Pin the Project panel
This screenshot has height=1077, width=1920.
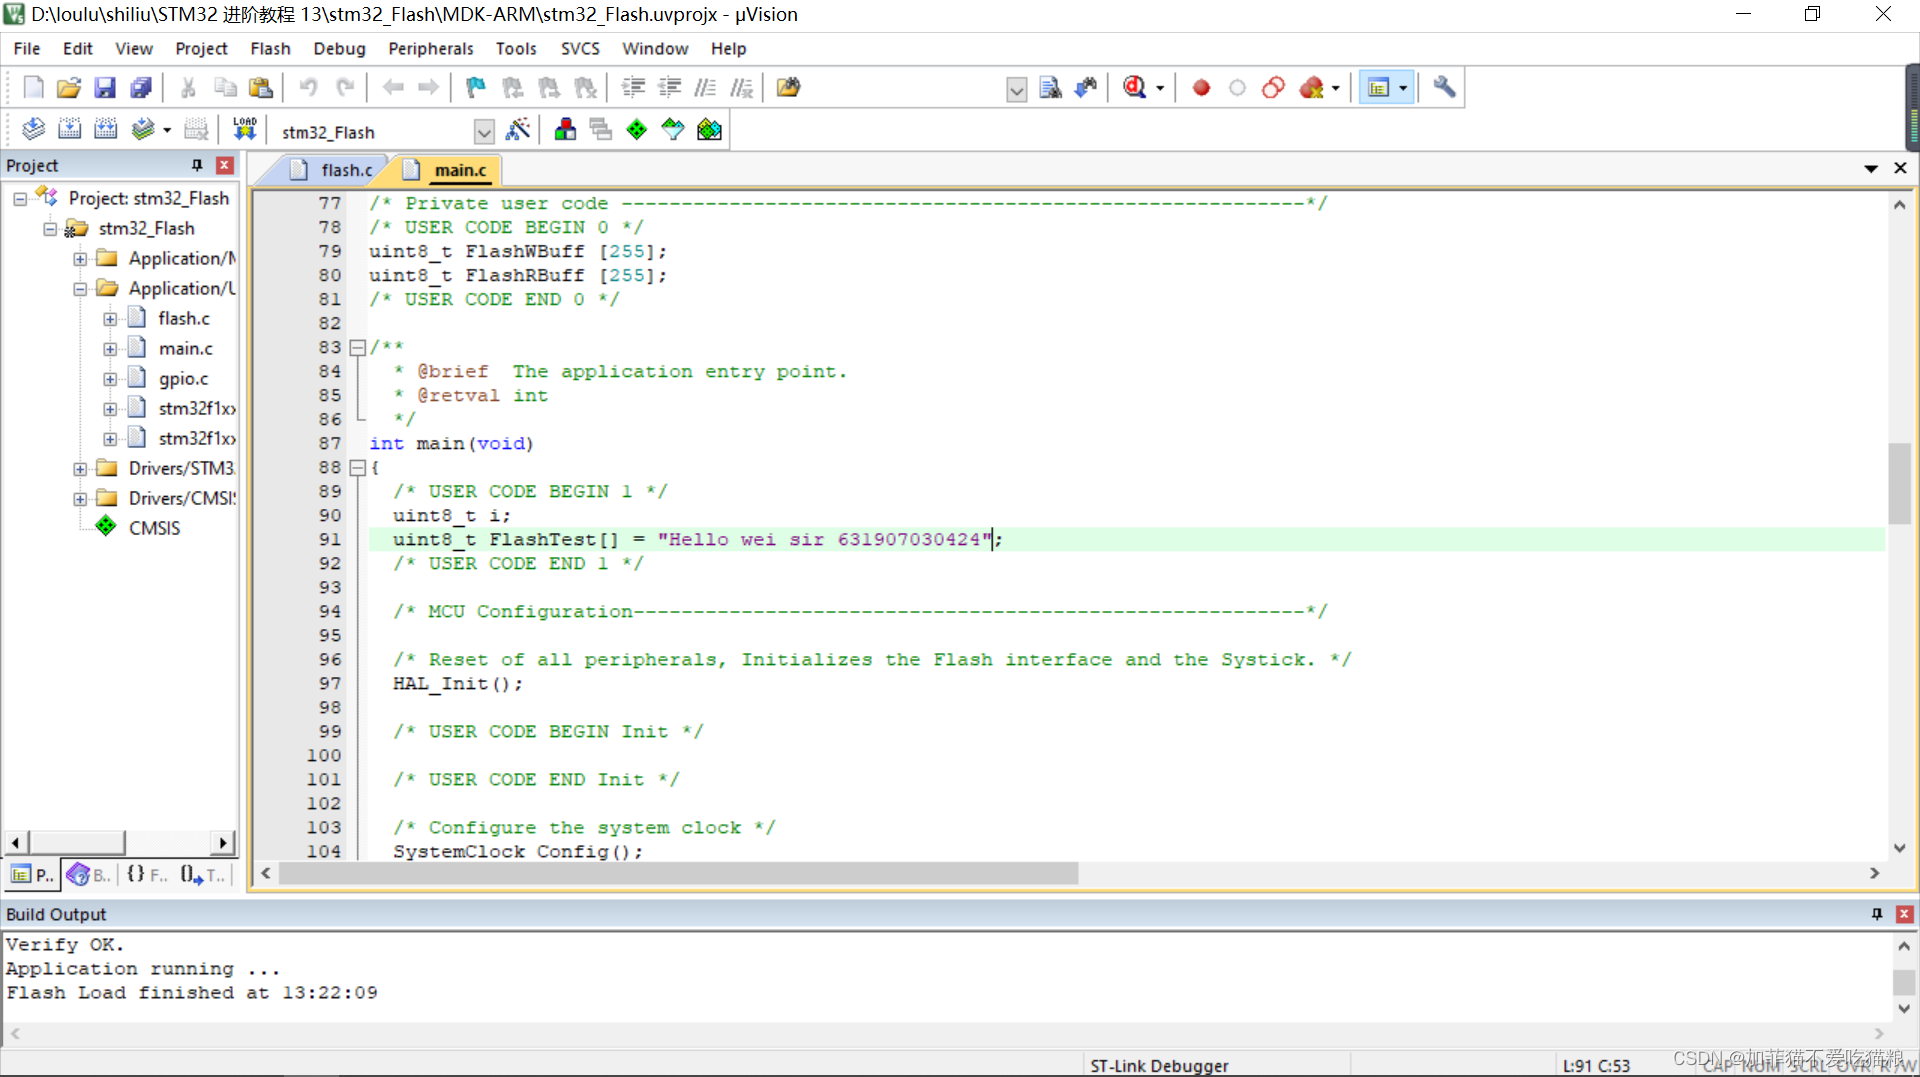click(197, 165)
